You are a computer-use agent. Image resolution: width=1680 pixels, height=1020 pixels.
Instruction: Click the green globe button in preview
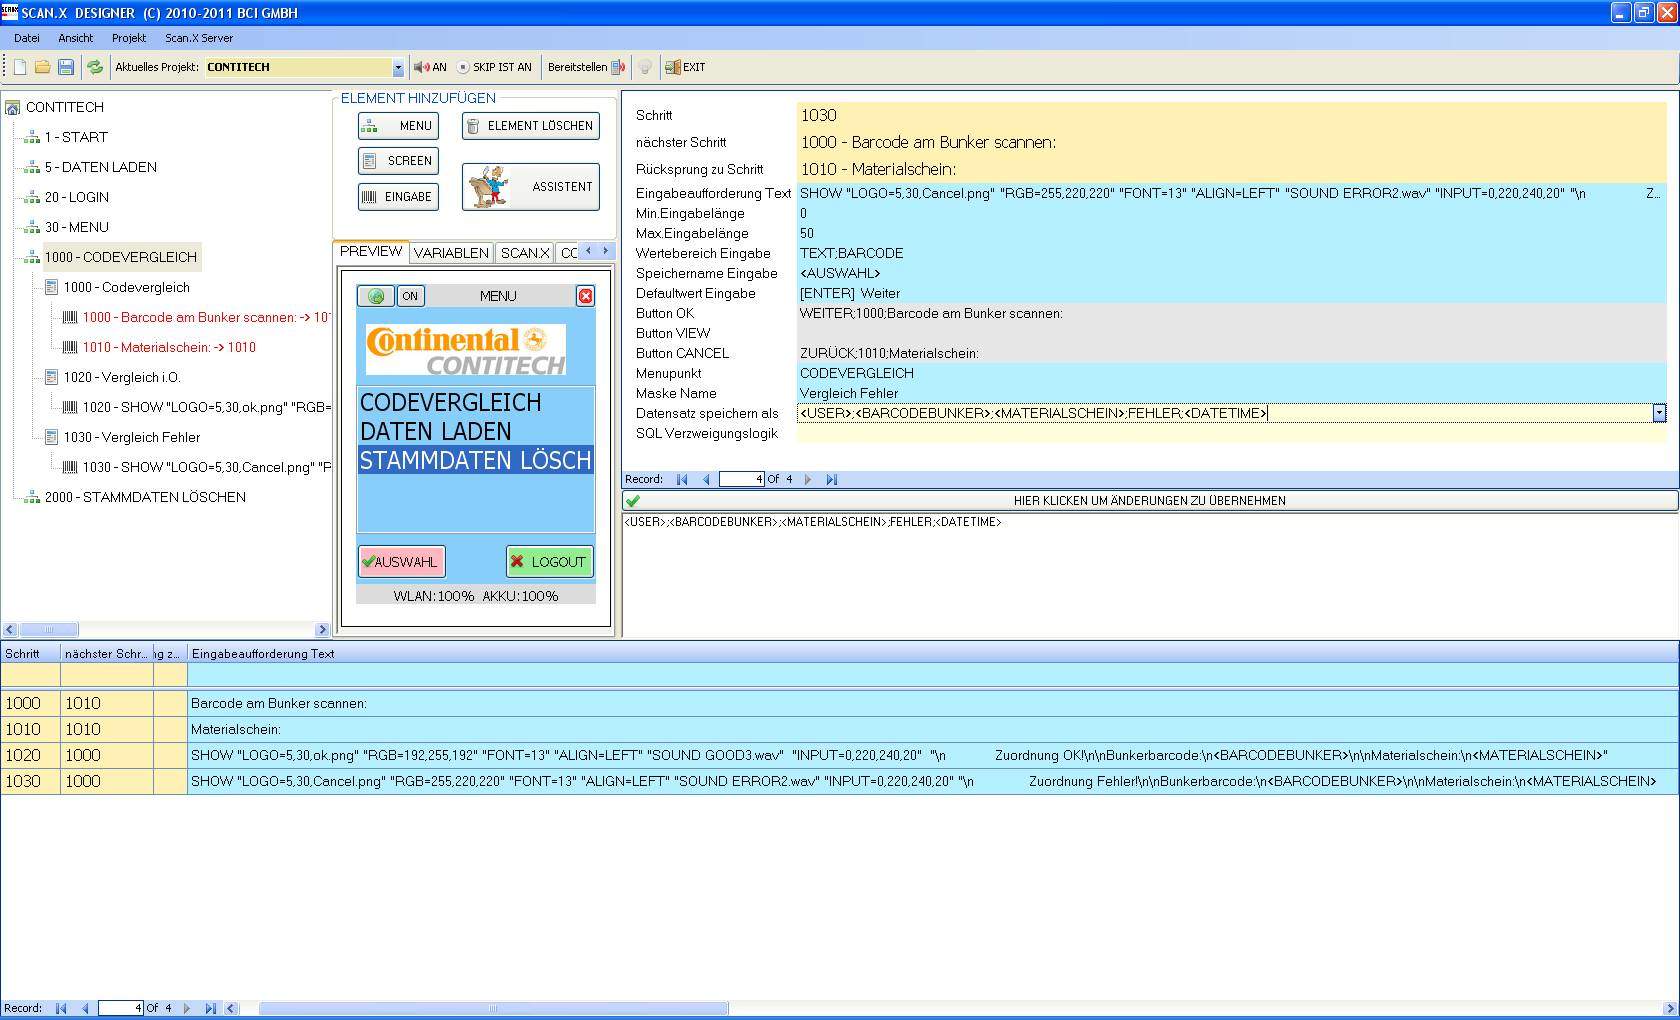click(x=376, y=296)
